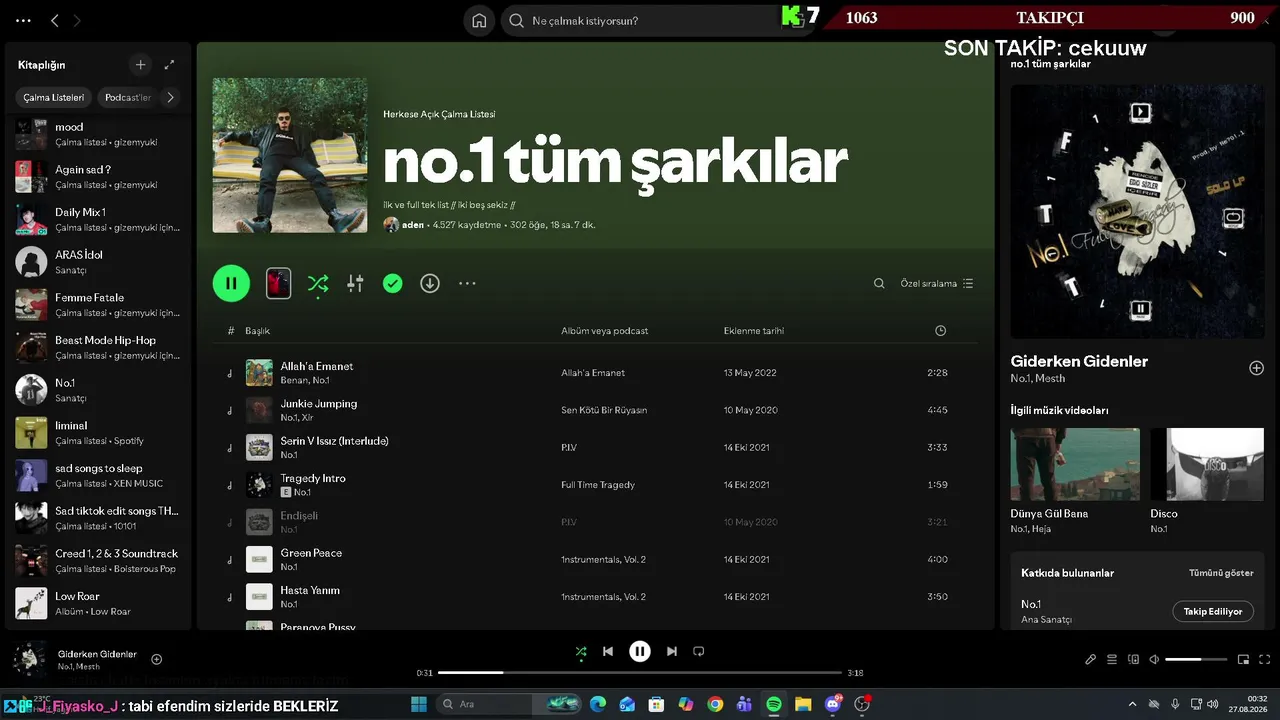Show more library filter chips with the right chevron
Viewport: 1280px width, 720px height.
(170, 97)
